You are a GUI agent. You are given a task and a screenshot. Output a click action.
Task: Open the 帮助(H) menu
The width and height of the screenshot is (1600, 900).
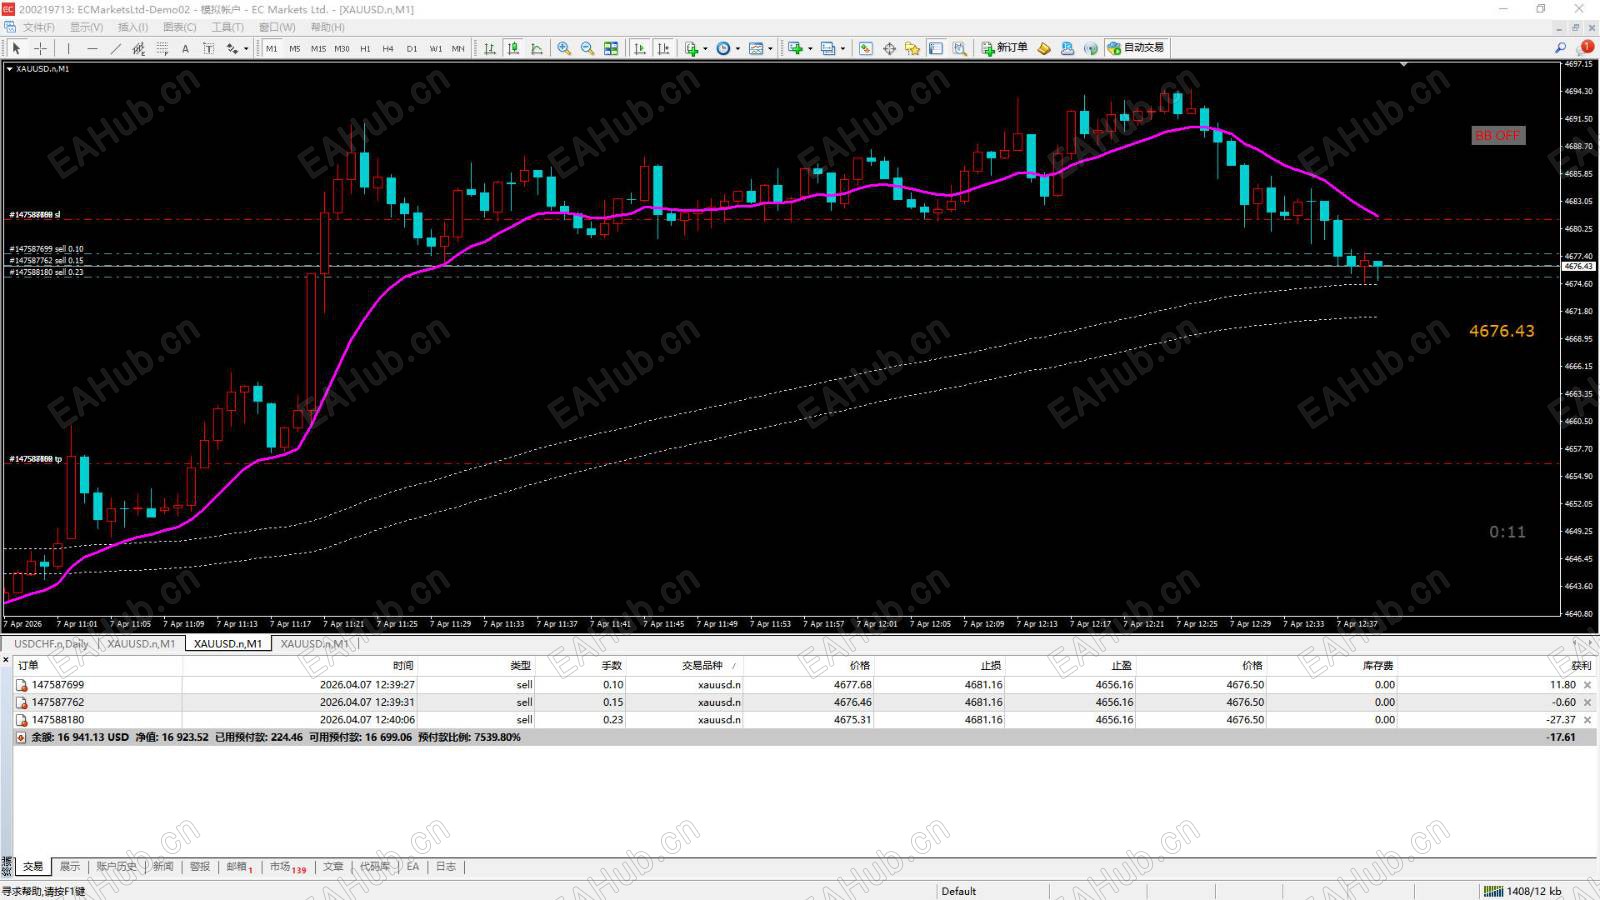point(327,27)
